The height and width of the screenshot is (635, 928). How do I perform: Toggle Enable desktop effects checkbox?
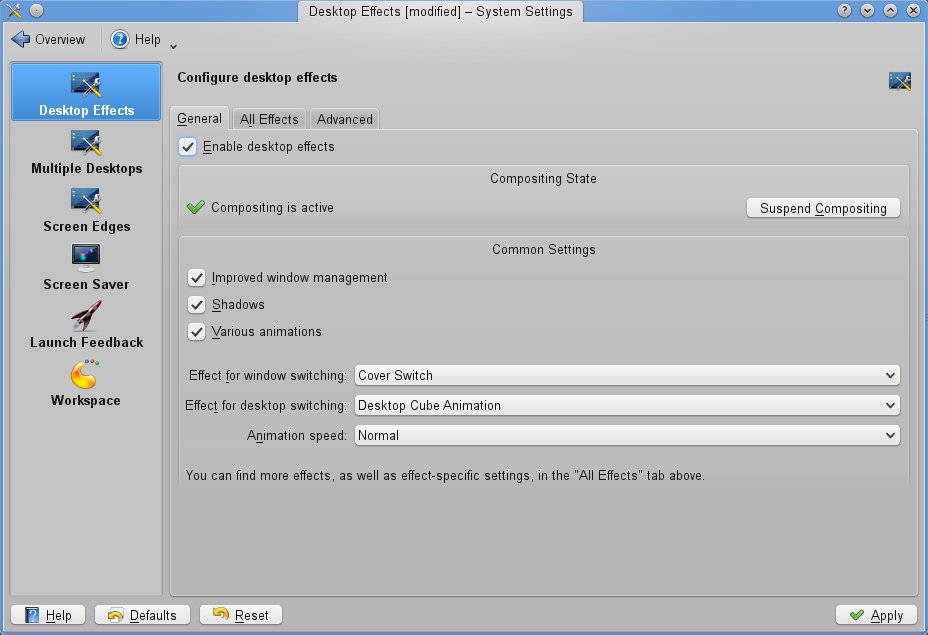coord(188,147)
